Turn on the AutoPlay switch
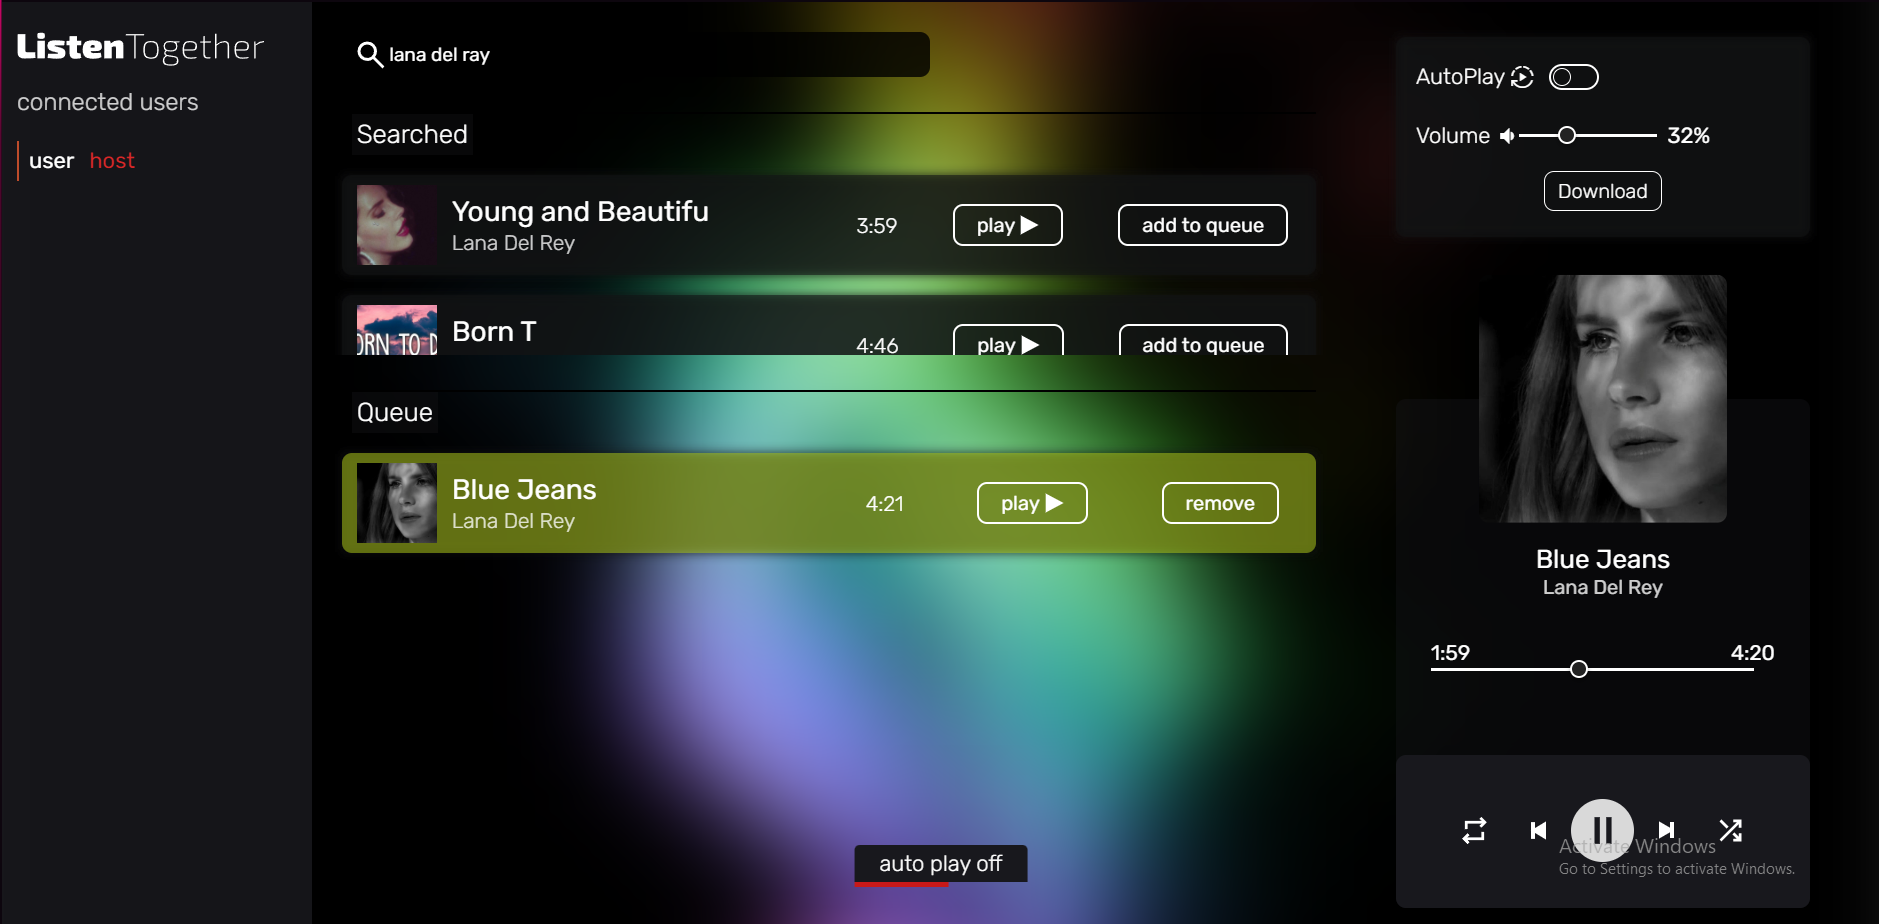 [1574, 77]
